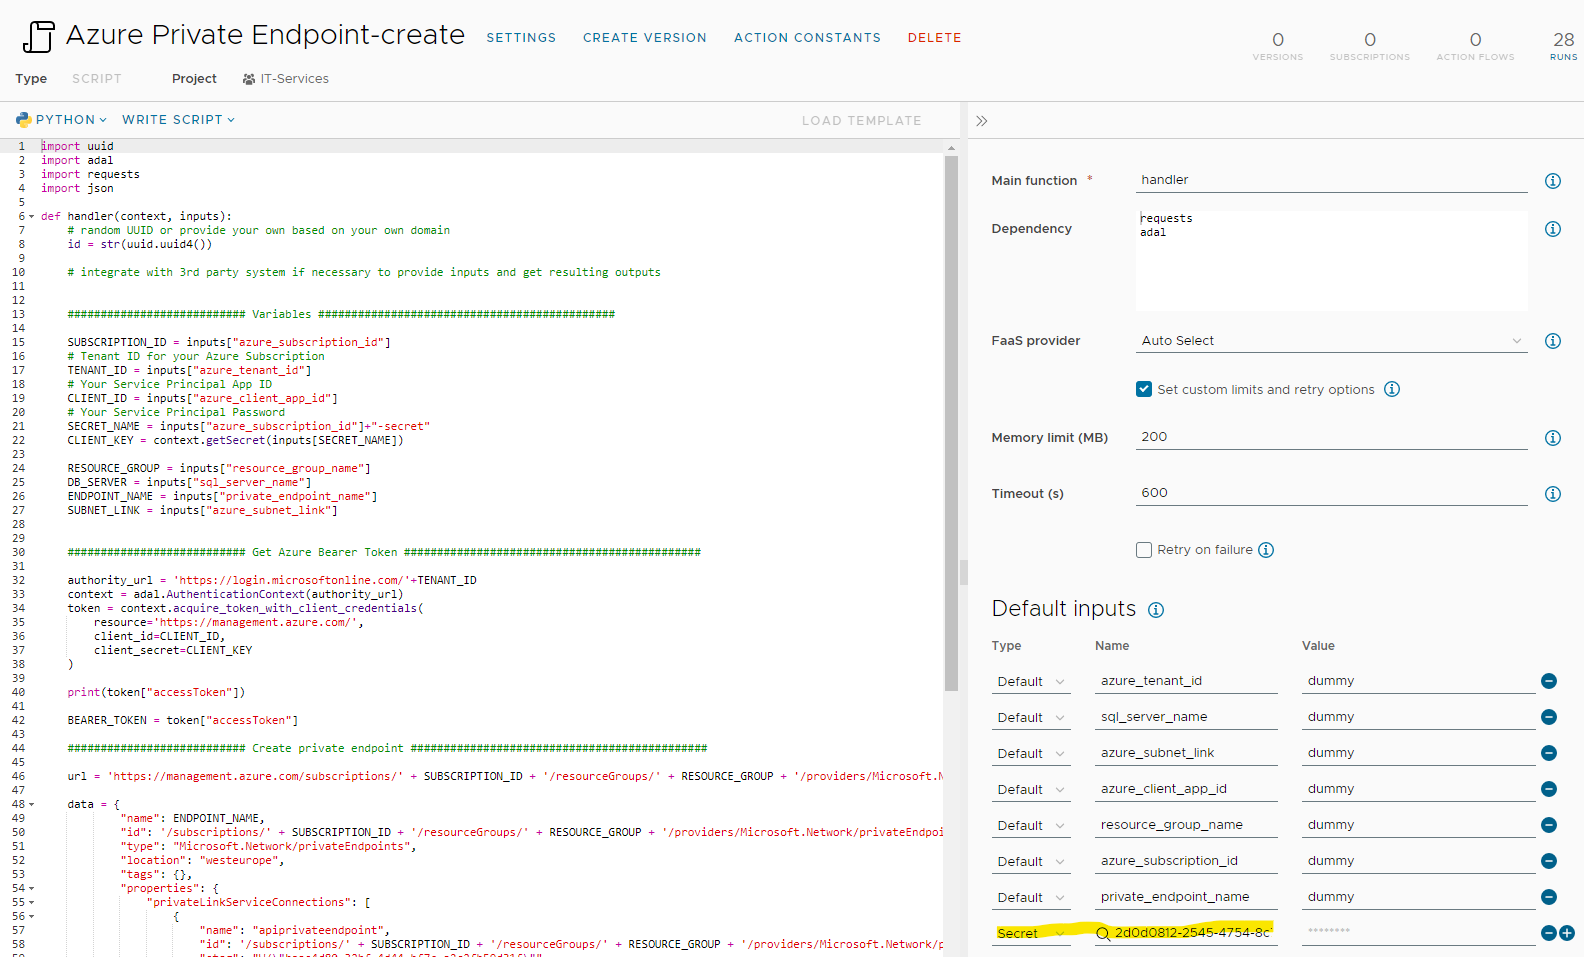Click the line 'BEARER_TOKEN = token["accessToken"]'
Image resolution: width=1584 pixels, height=957 pixels.
(182, 720)
